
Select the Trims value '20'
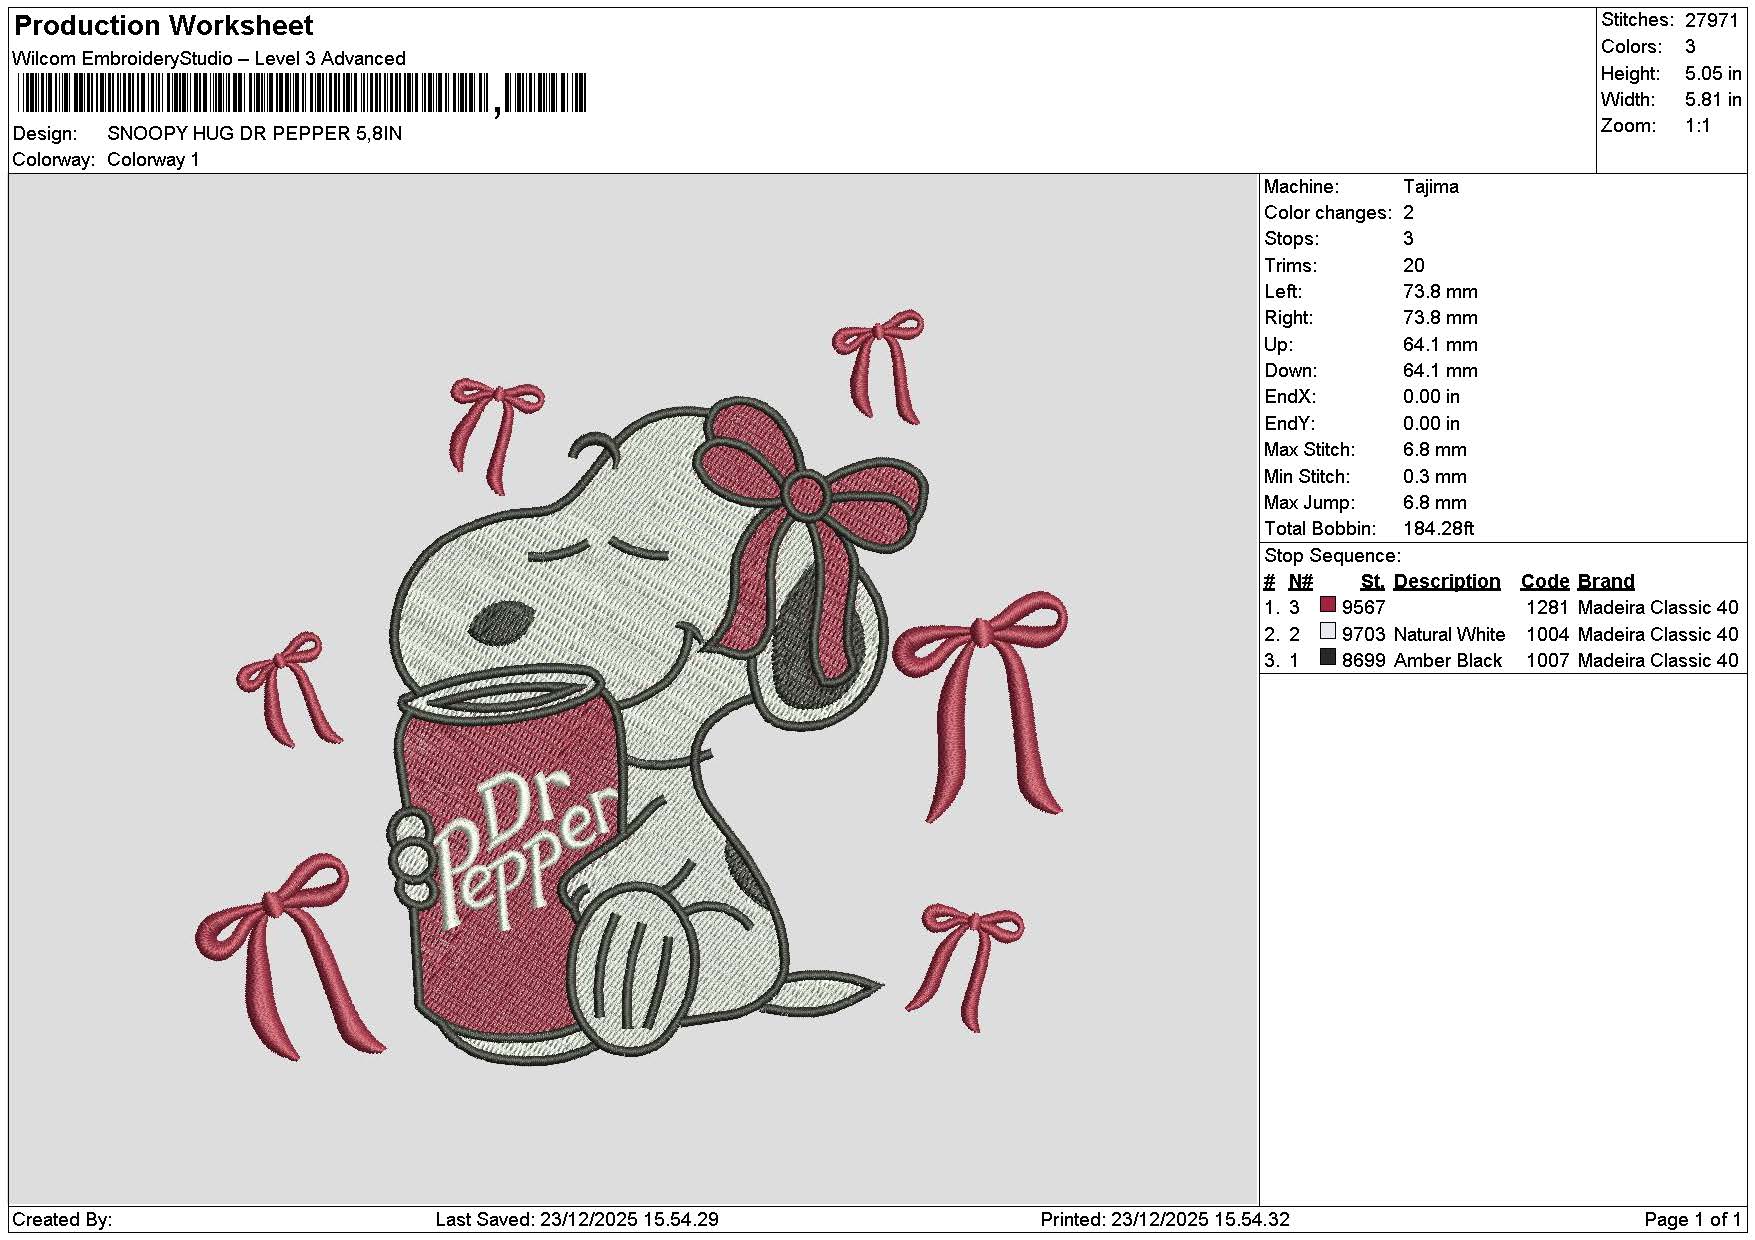click(x=1414, y=266)
